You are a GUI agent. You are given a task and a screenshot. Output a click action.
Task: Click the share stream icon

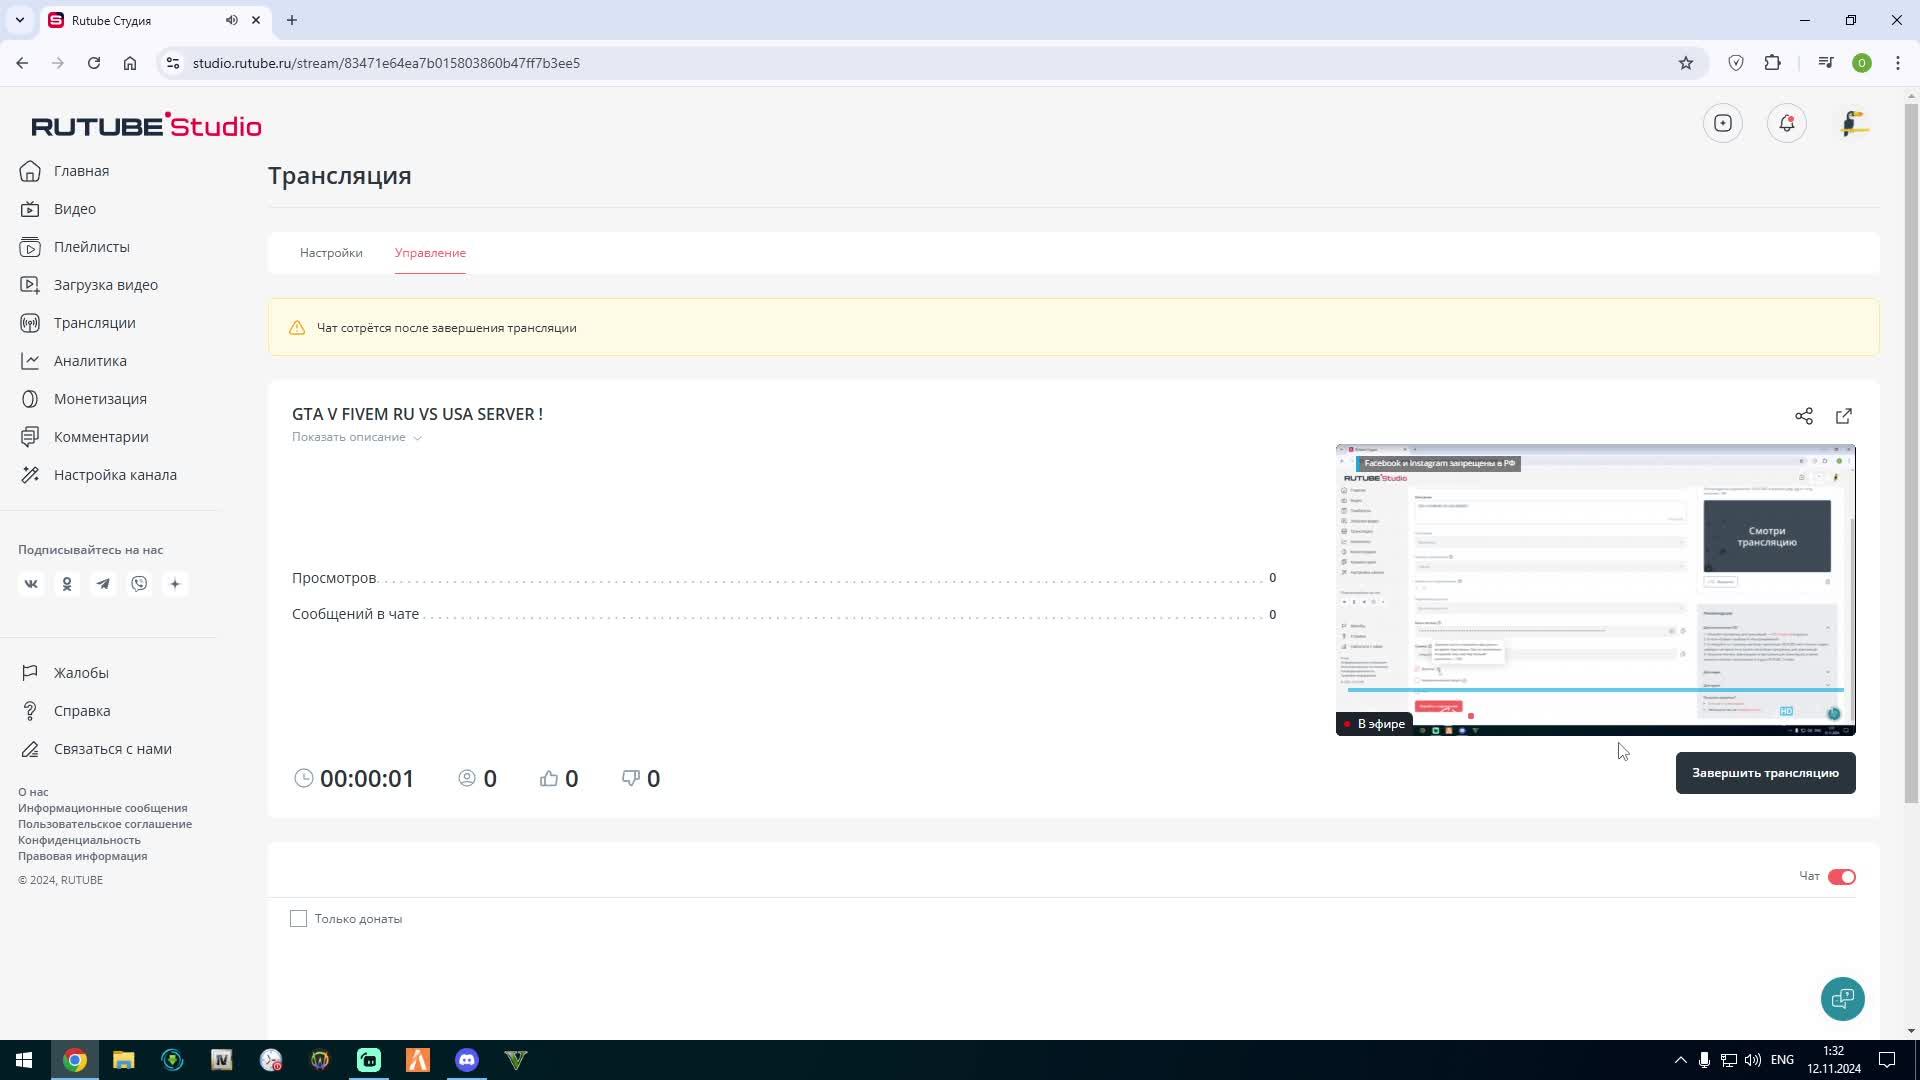pos(1803,416)
